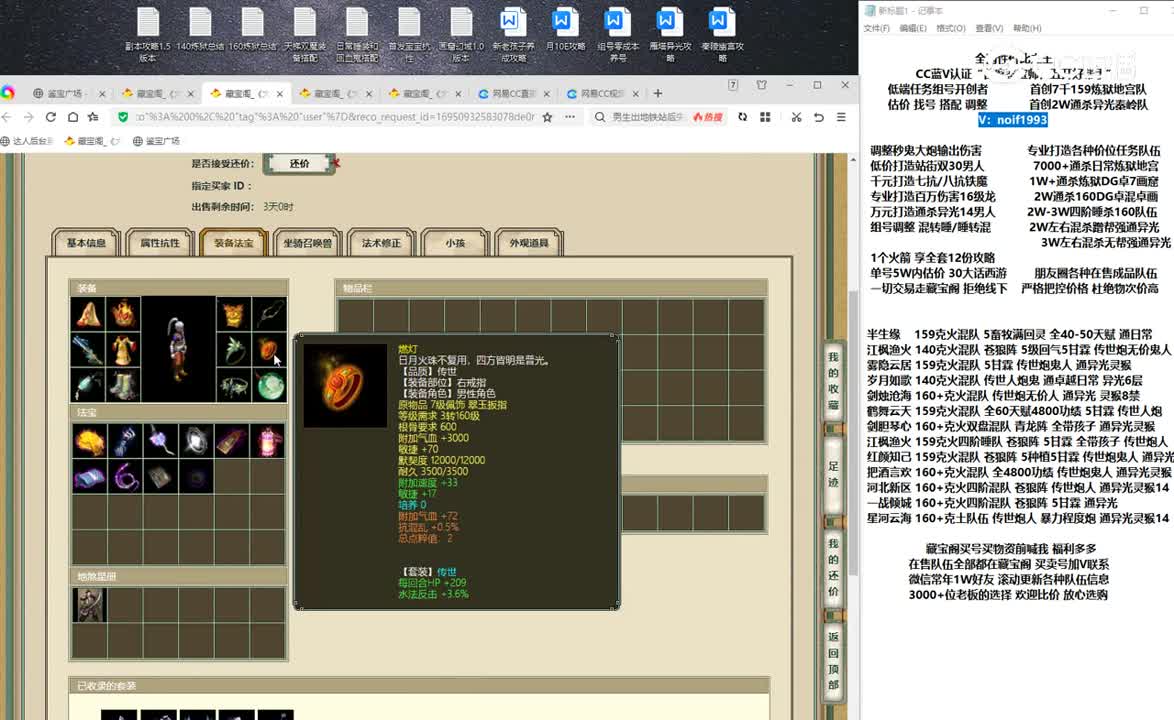Go to the browser home page

[73, 117]
